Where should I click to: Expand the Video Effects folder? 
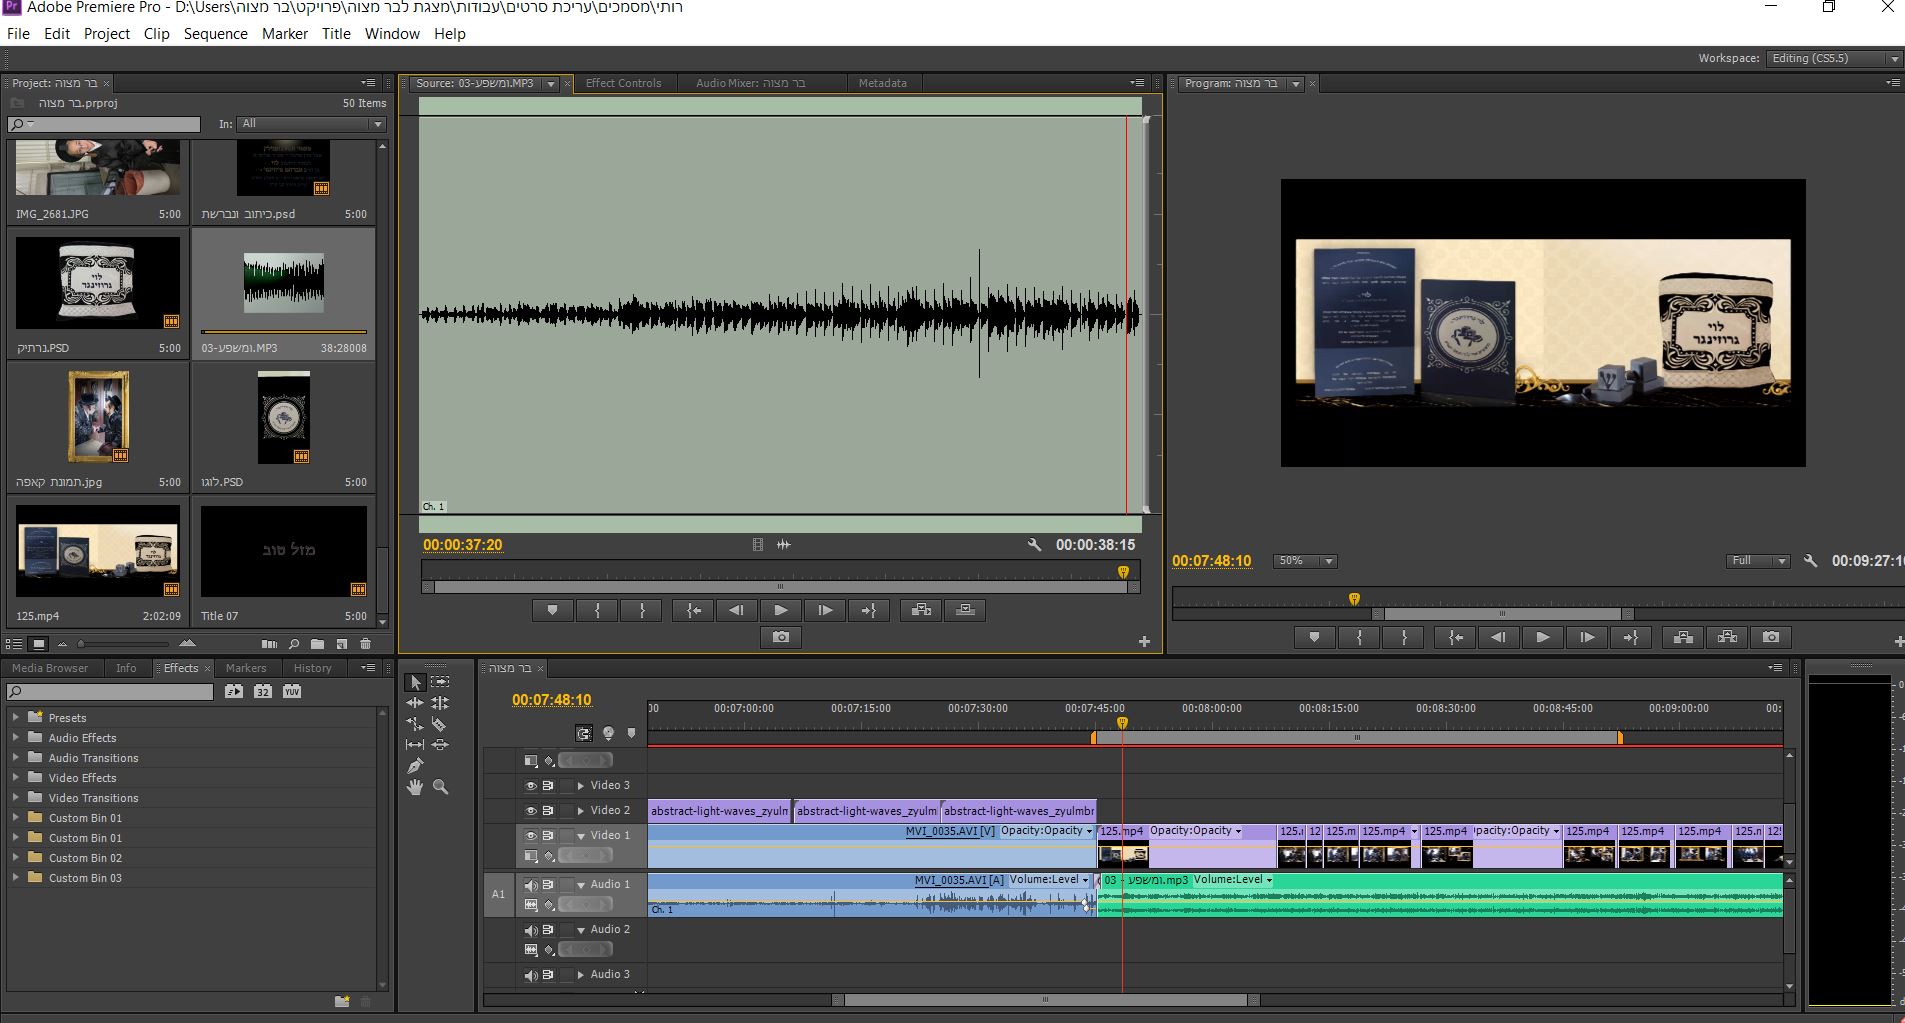pos(15,778)
